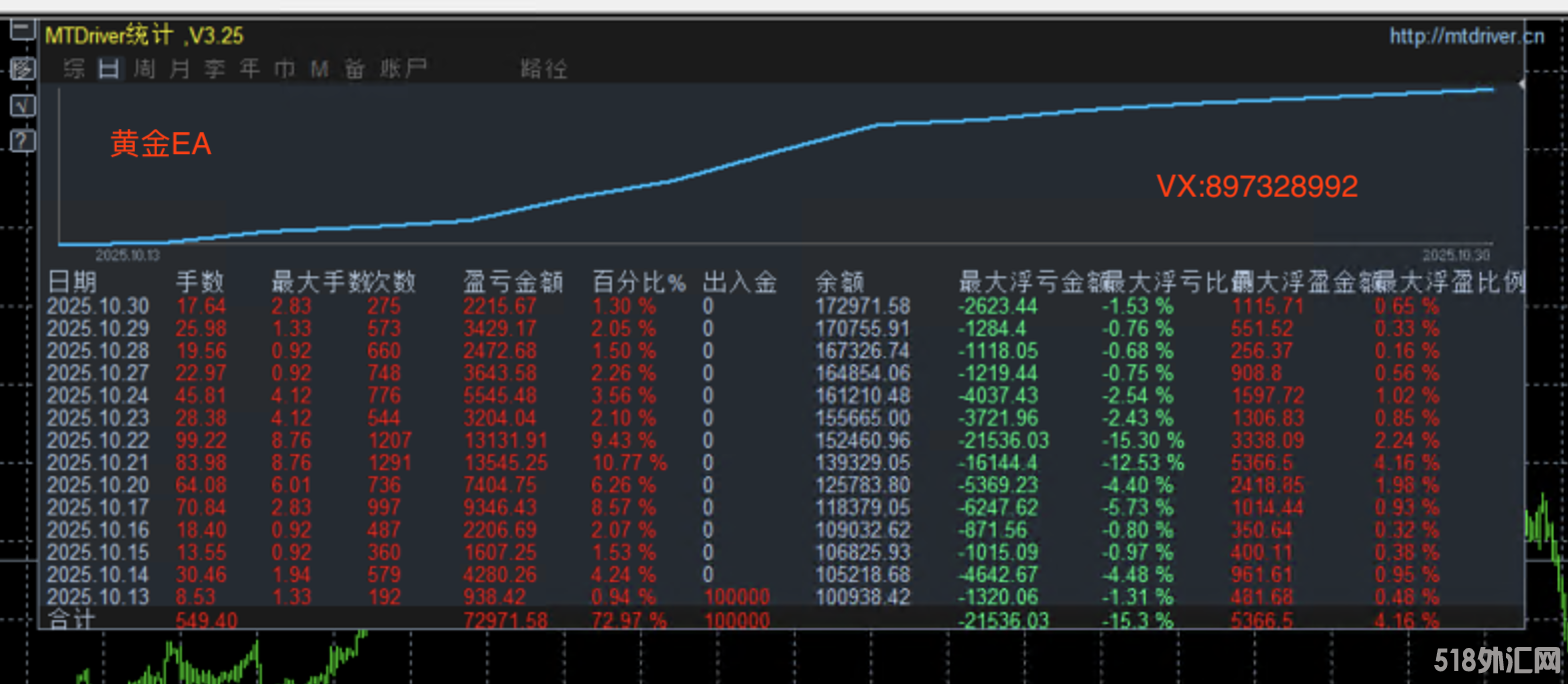Select the M tab
1568x684 pixels.
pyautogui.click(x=320, y=69)
